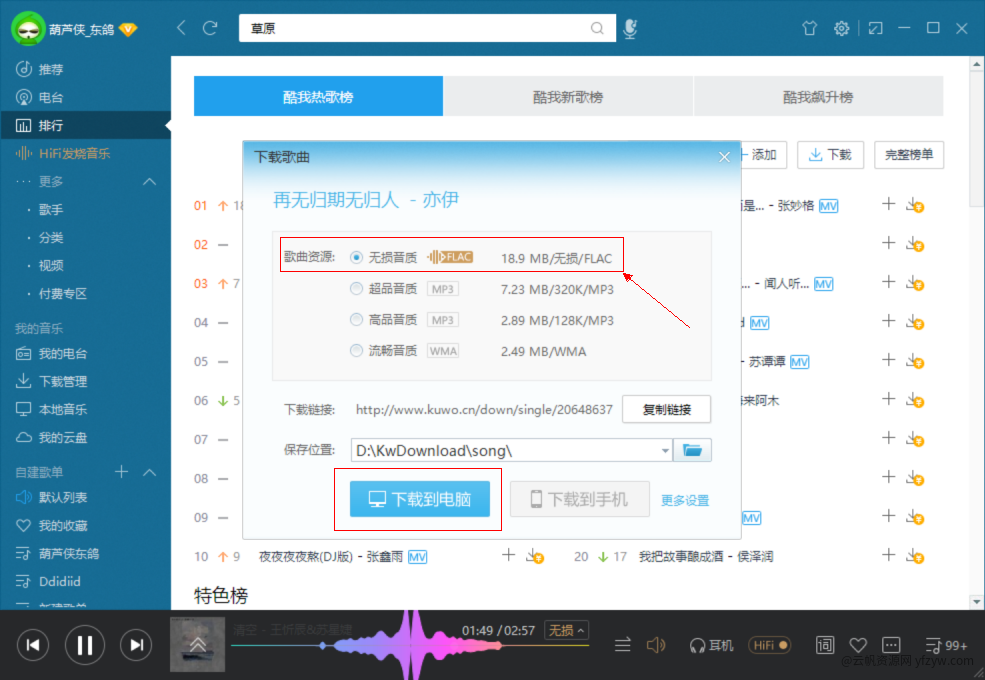
Task: Click the folder browse icon for save location
Action: click(x=692, y=450)
